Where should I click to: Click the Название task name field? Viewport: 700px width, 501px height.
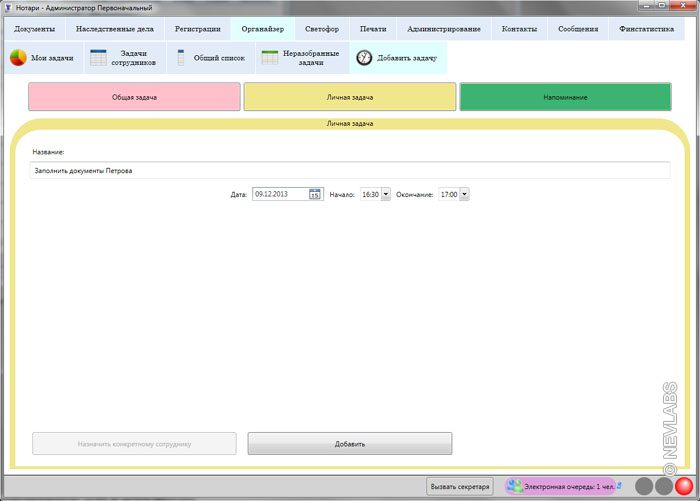(350, 170)
